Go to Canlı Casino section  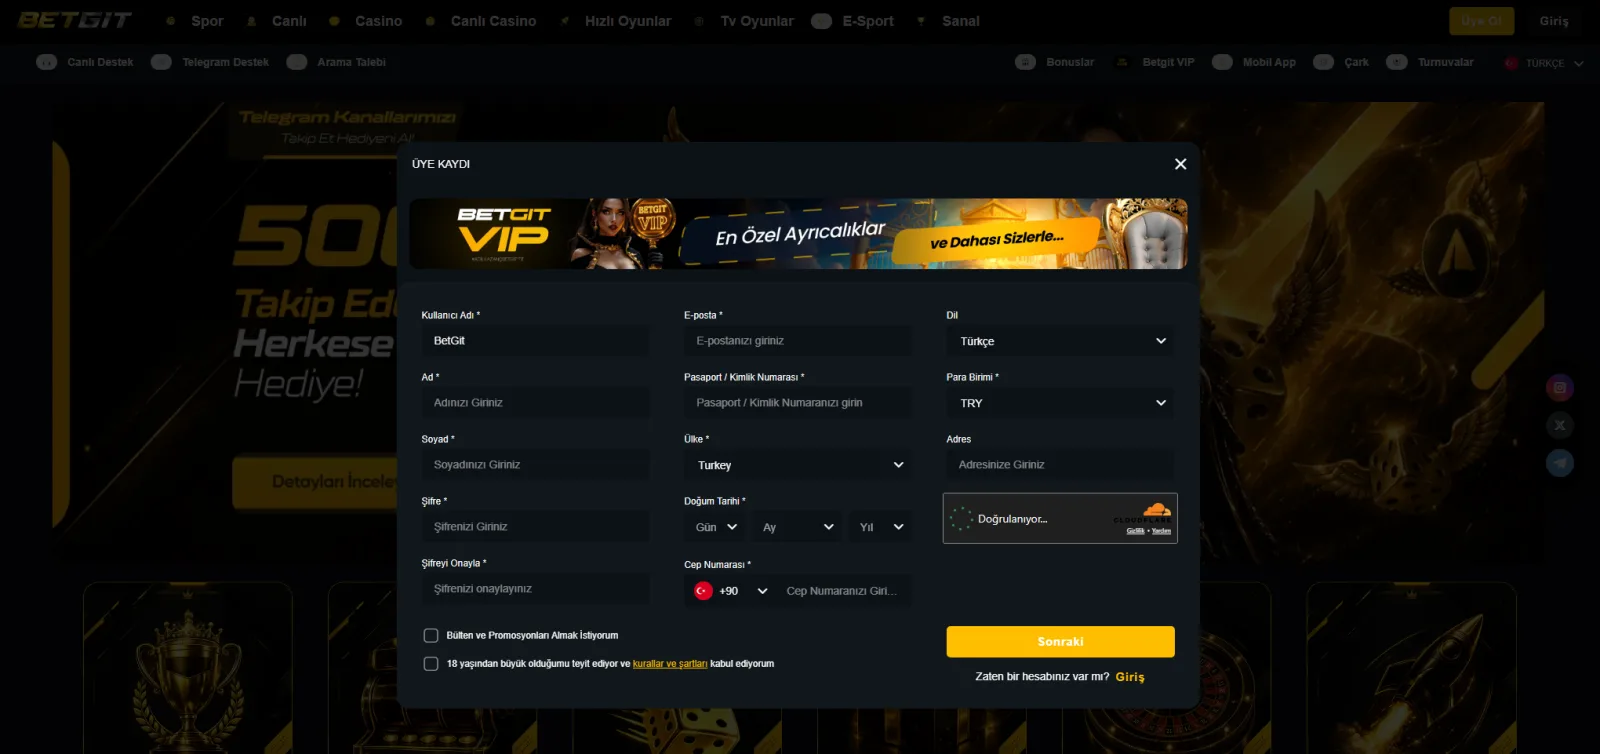pos(493,21)
